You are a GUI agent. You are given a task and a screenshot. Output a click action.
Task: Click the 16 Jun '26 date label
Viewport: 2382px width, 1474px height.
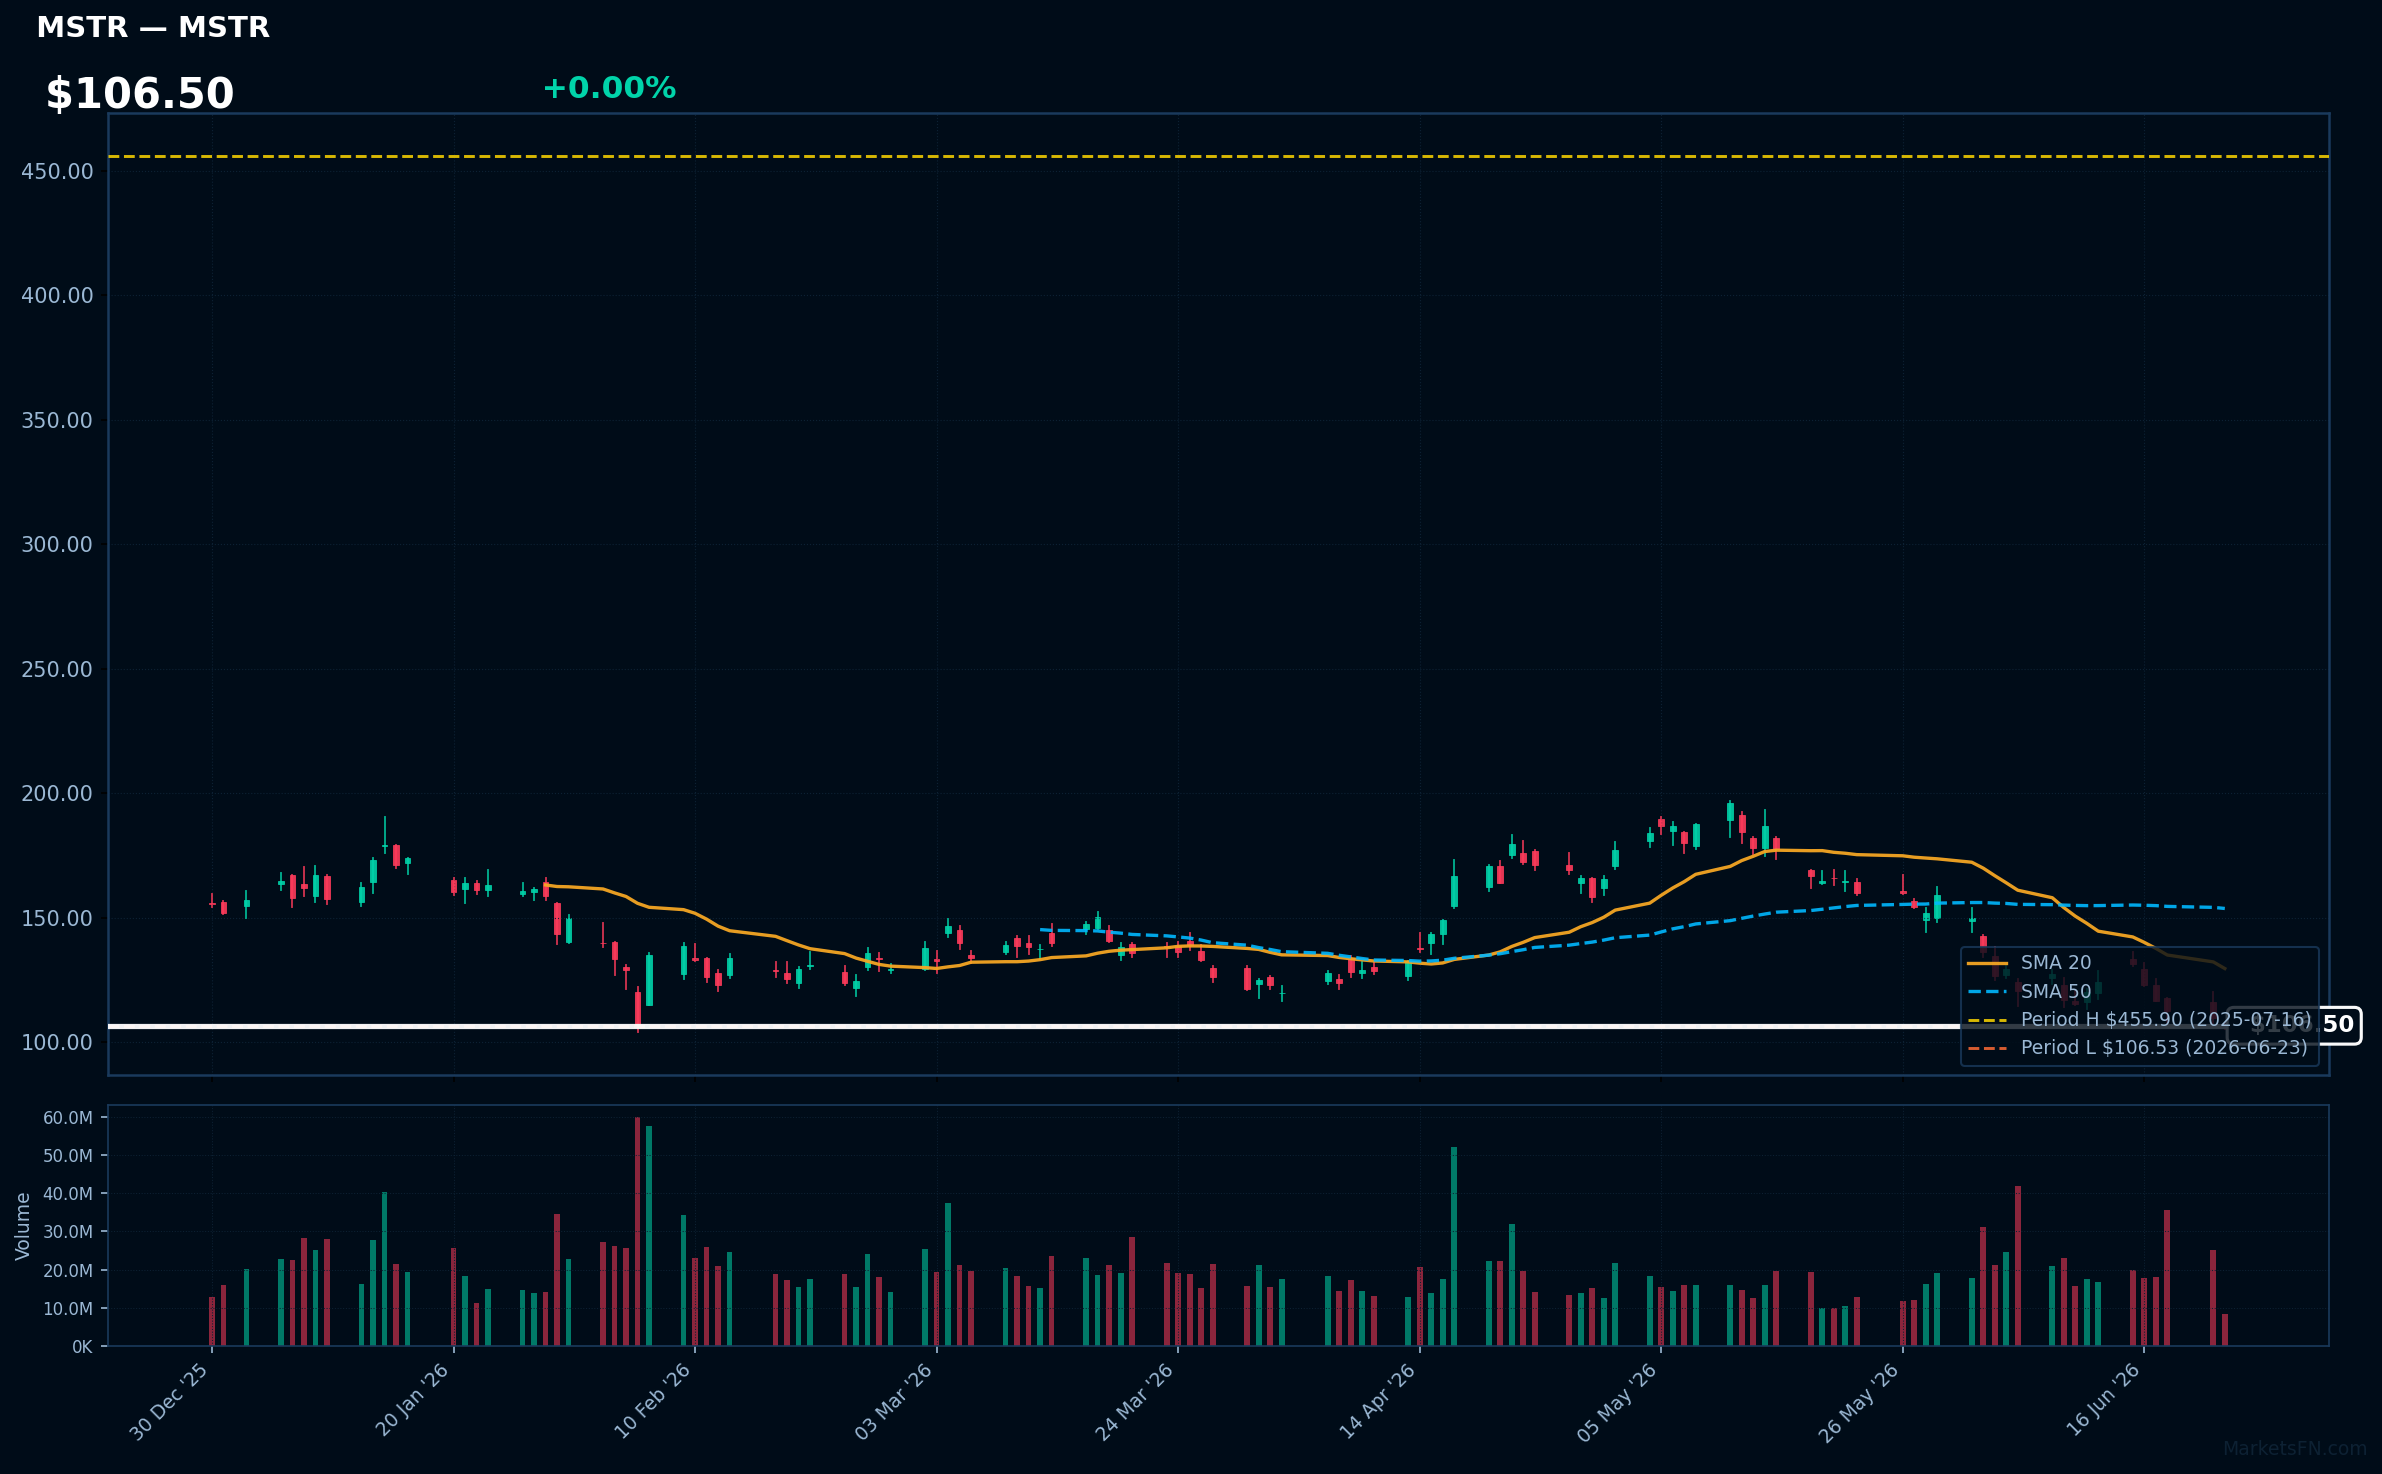click(2101, 1402)
